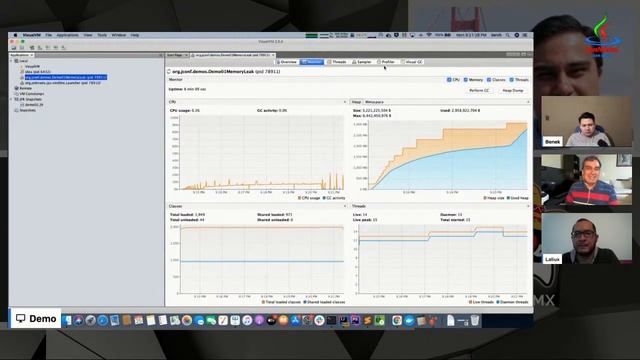Open Safari from the dock
This screenshot has height=360, width=640.
pyautogui.click(x=103, y=320)
